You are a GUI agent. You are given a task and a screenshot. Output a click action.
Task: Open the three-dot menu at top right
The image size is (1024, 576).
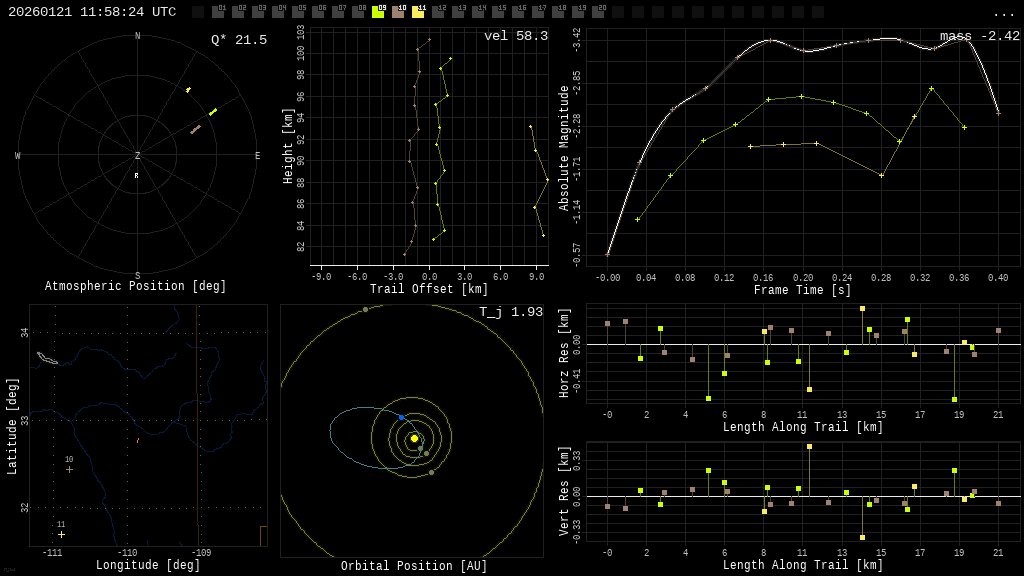[x=1003, y=13]
